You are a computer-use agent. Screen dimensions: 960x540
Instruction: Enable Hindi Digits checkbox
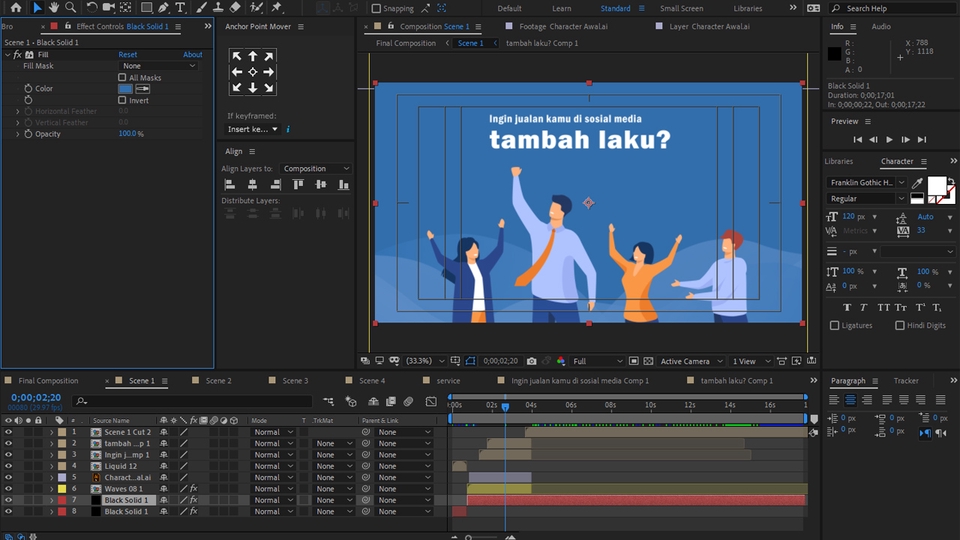(899, 326)
